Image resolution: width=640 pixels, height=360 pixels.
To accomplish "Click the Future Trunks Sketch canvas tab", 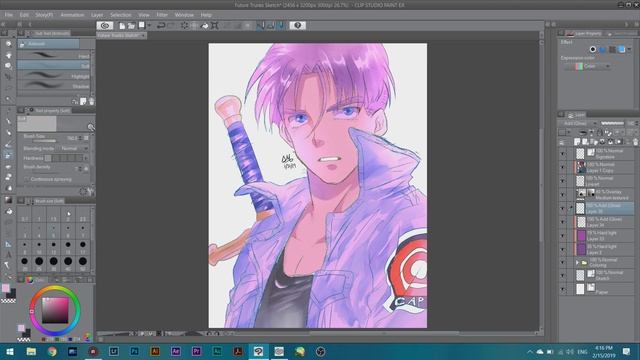I will point(121,36).
